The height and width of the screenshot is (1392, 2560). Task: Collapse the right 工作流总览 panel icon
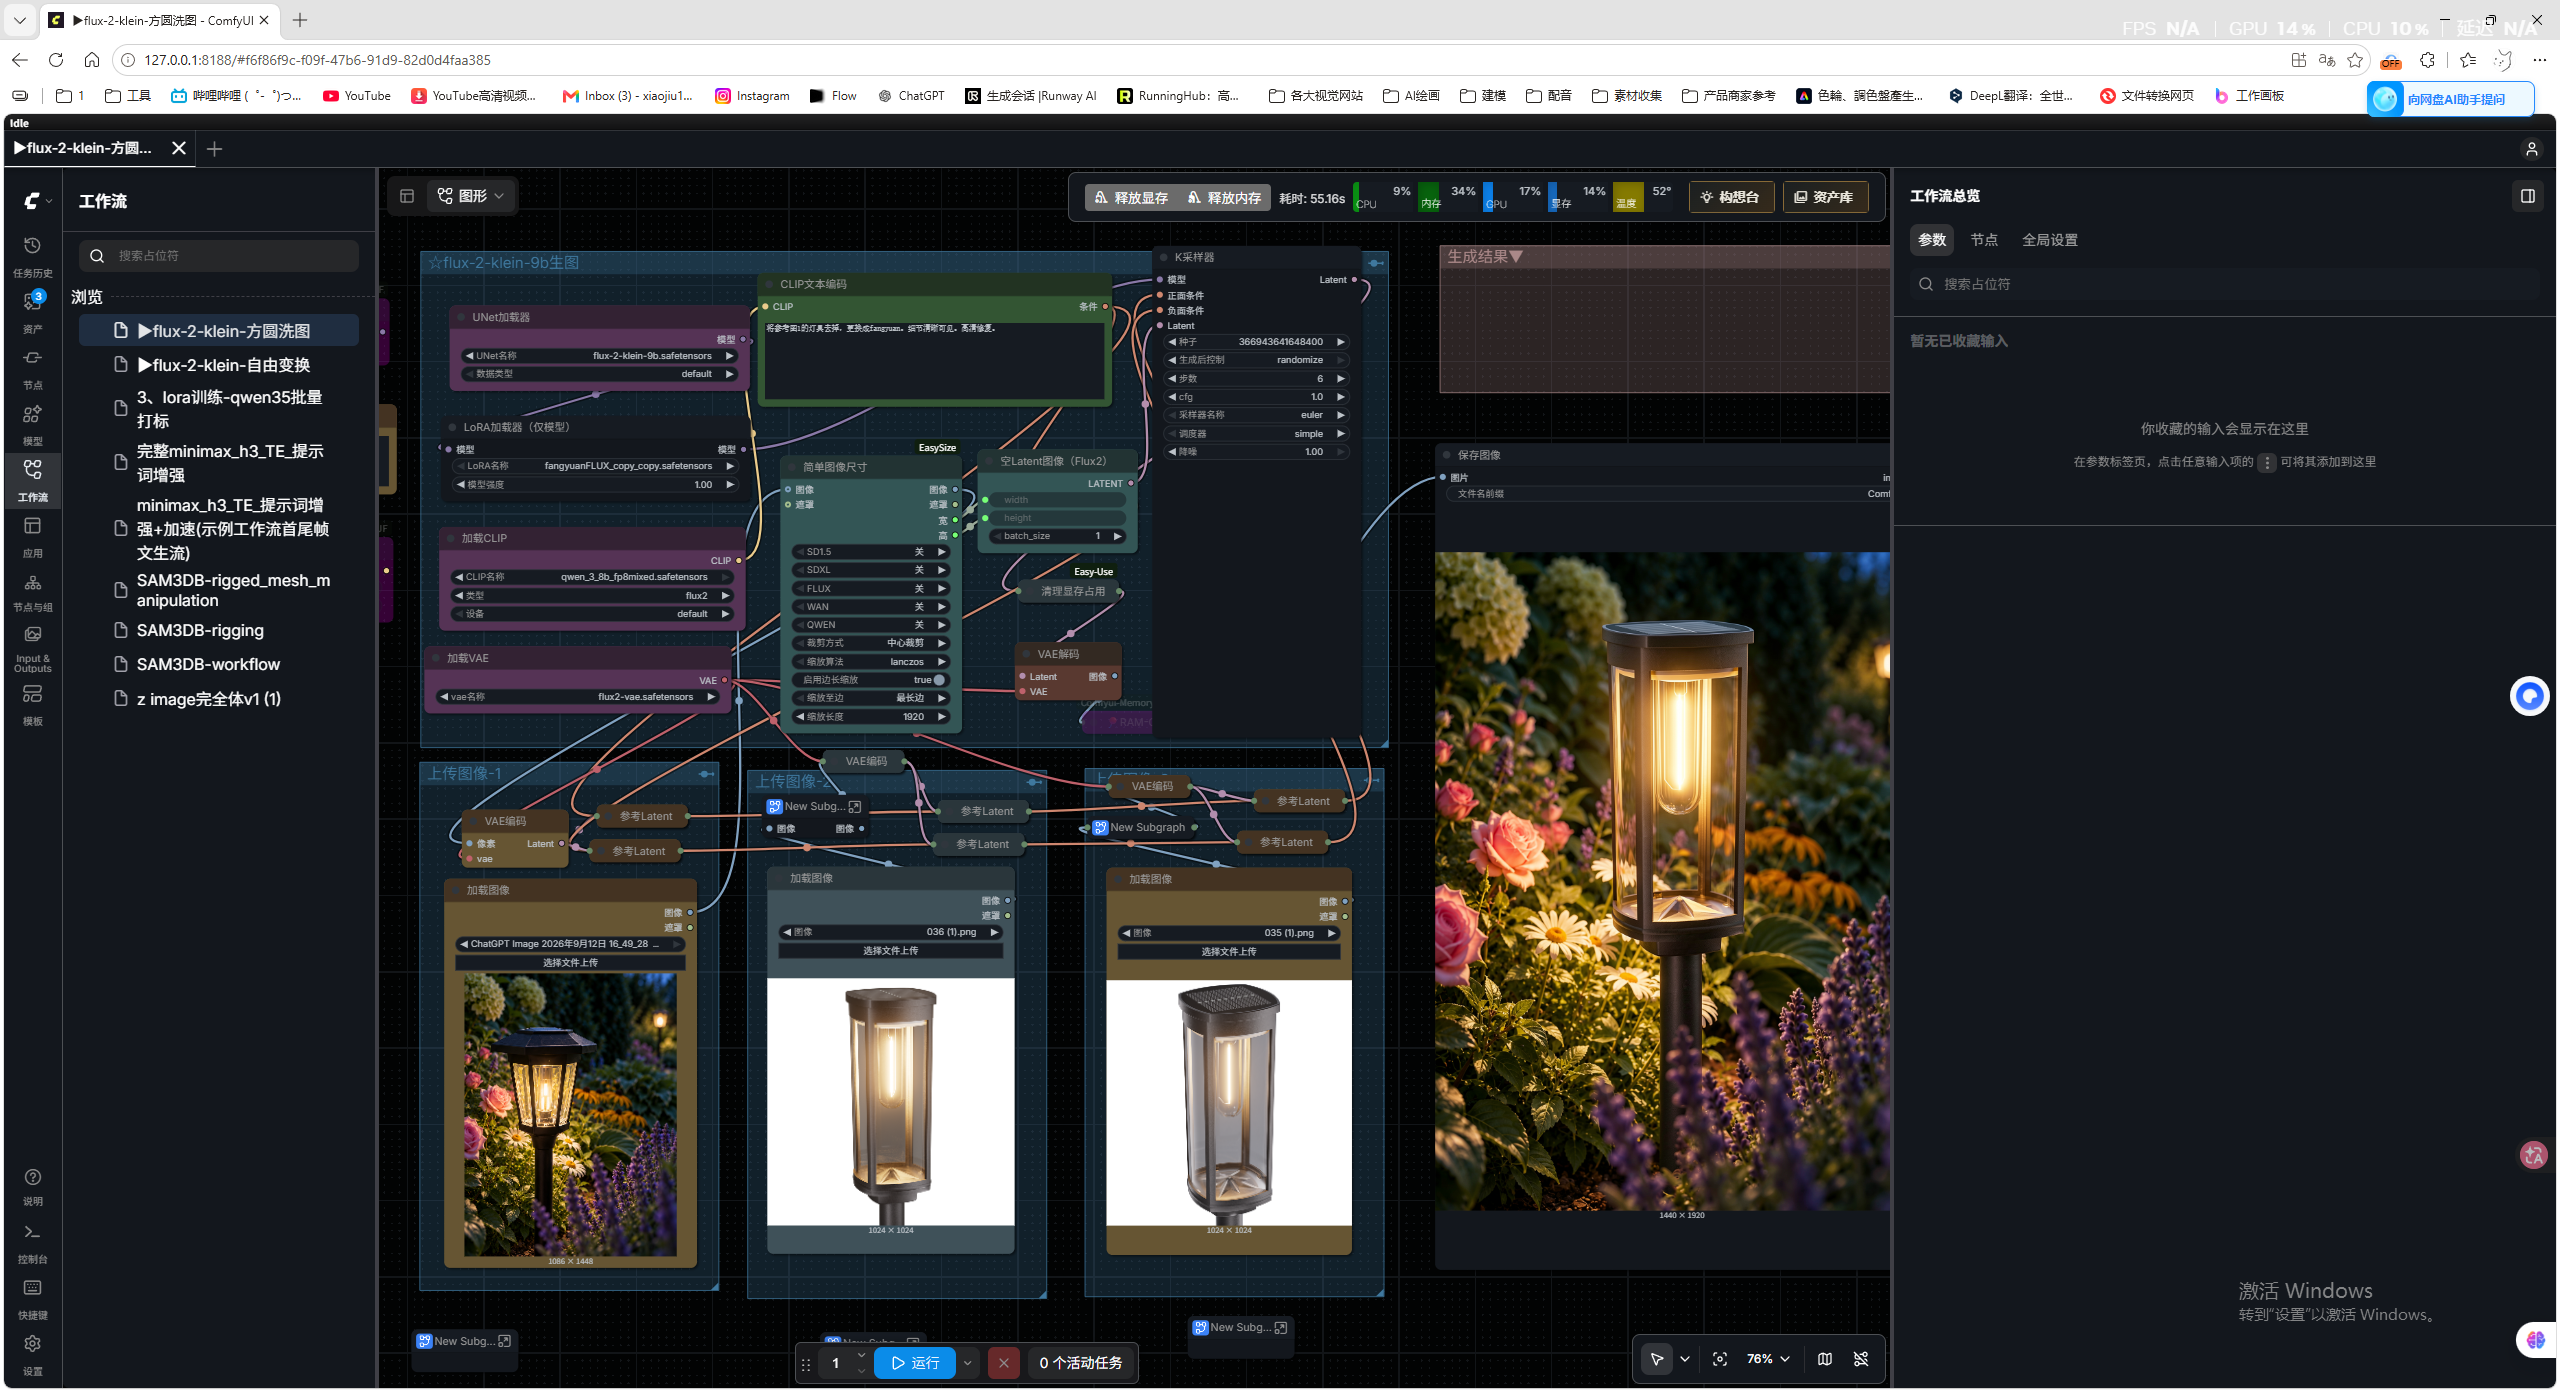tap(2528, 196)
